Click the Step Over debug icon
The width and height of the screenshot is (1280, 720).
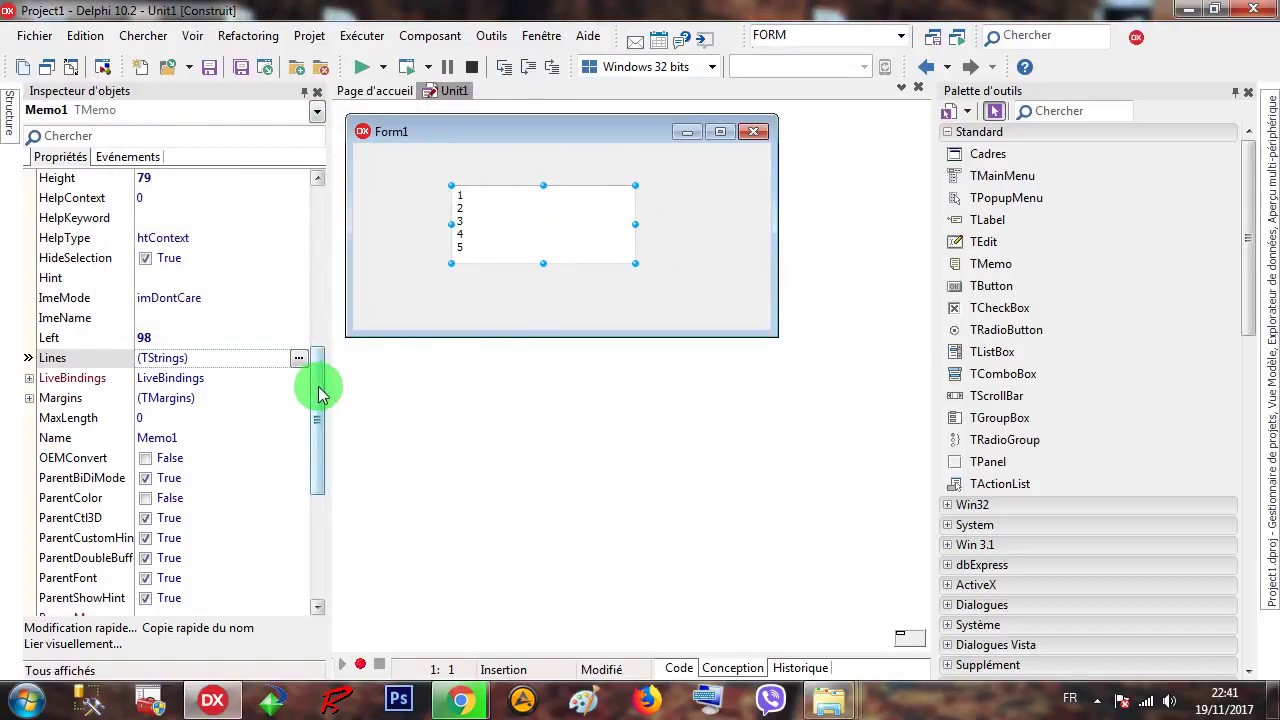(x=529, y=67)
